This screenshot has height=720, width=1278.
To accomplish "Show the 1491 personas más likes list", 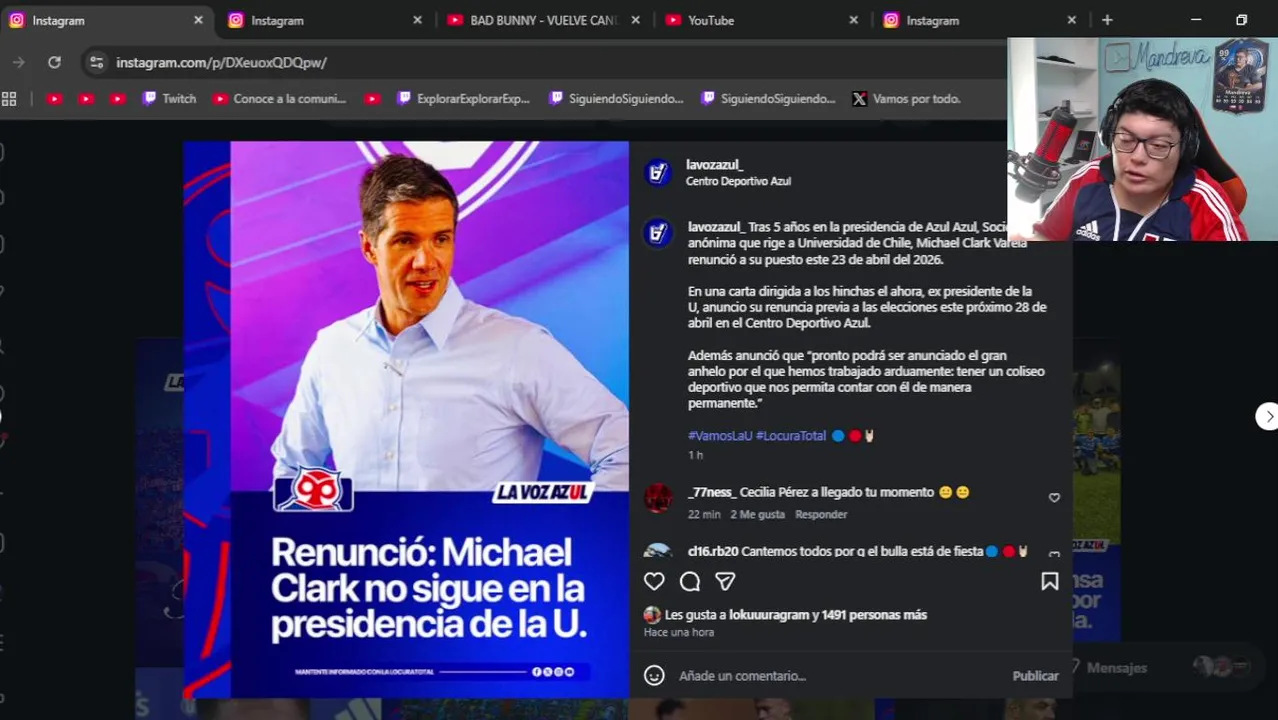I will tap(874, 615).
